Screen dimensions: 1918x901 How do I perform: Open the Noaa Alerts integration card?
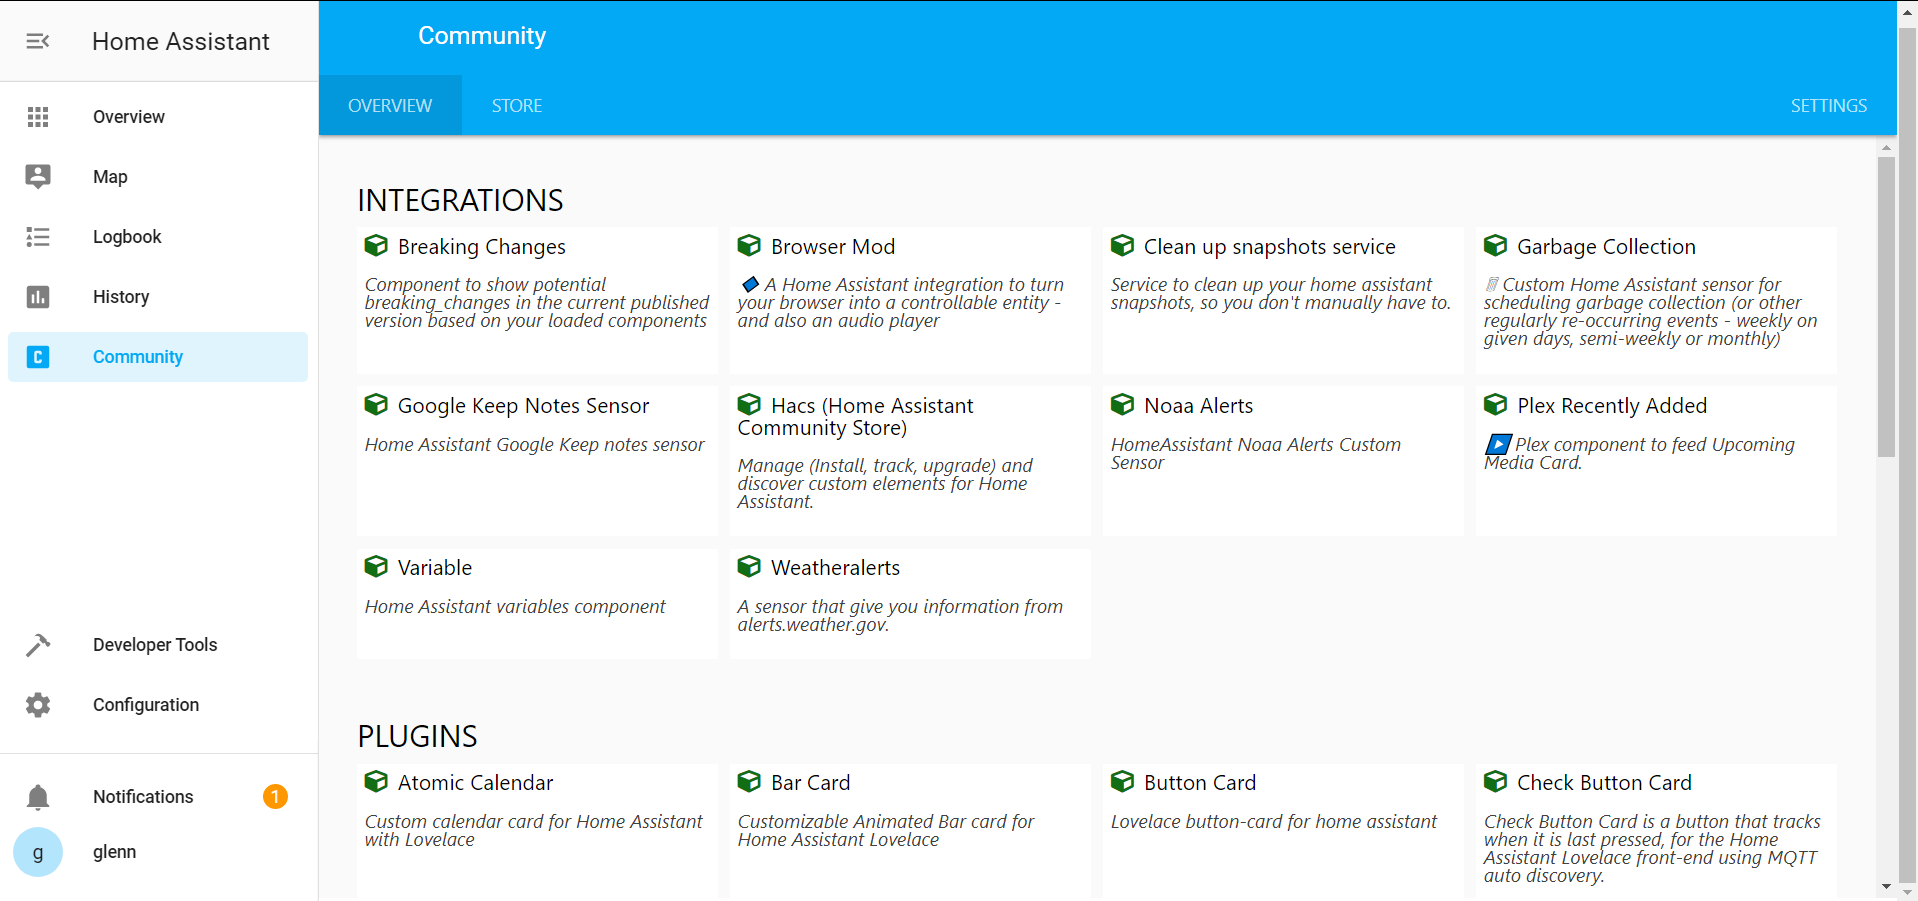[1281, 460]
